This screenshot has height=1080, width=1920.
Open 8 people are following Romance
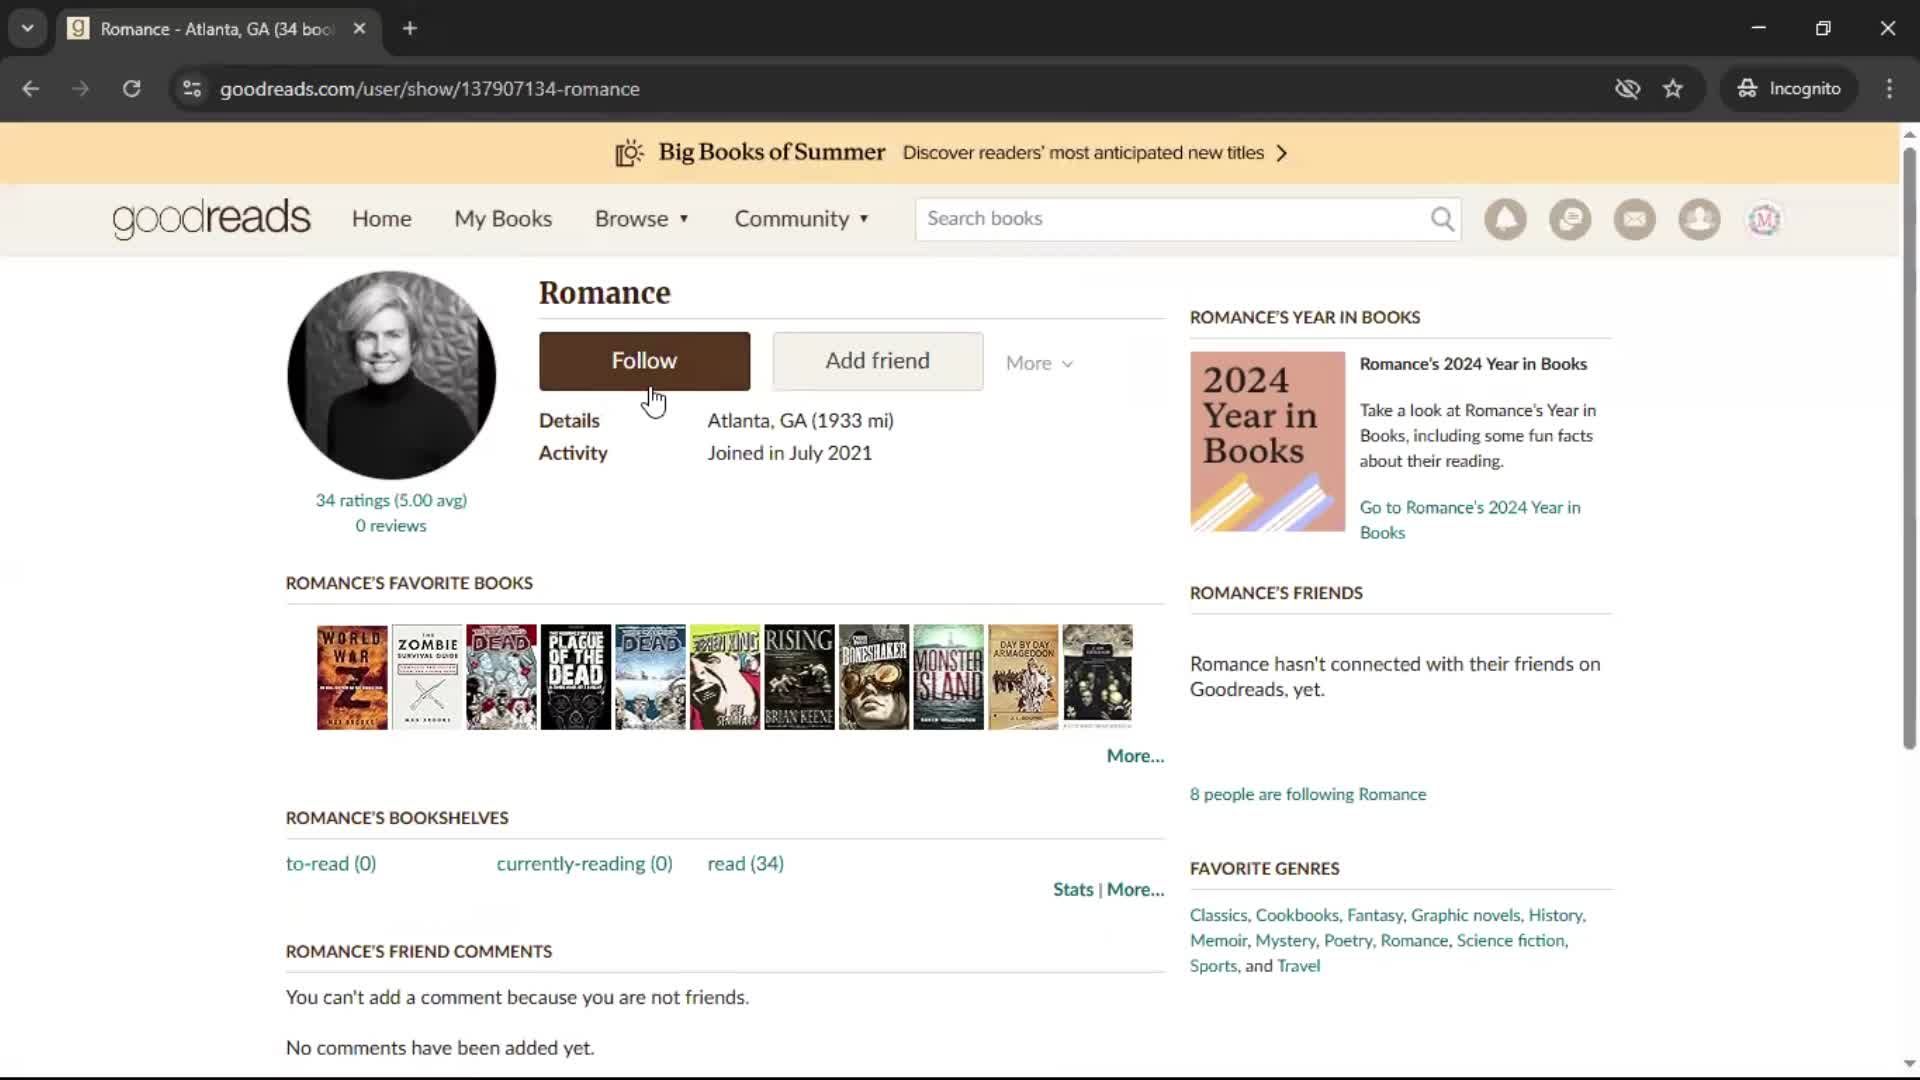pyautogui.click(x=1308, y=794)
